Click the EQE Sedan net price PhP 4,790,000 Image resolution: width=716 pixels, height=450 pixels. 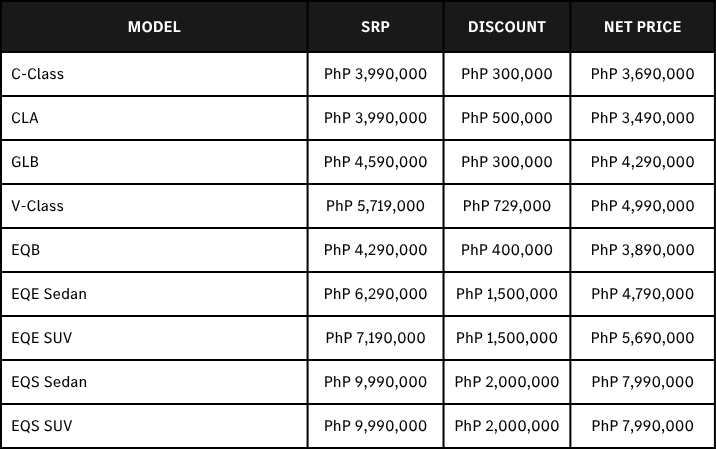point(642,294)
